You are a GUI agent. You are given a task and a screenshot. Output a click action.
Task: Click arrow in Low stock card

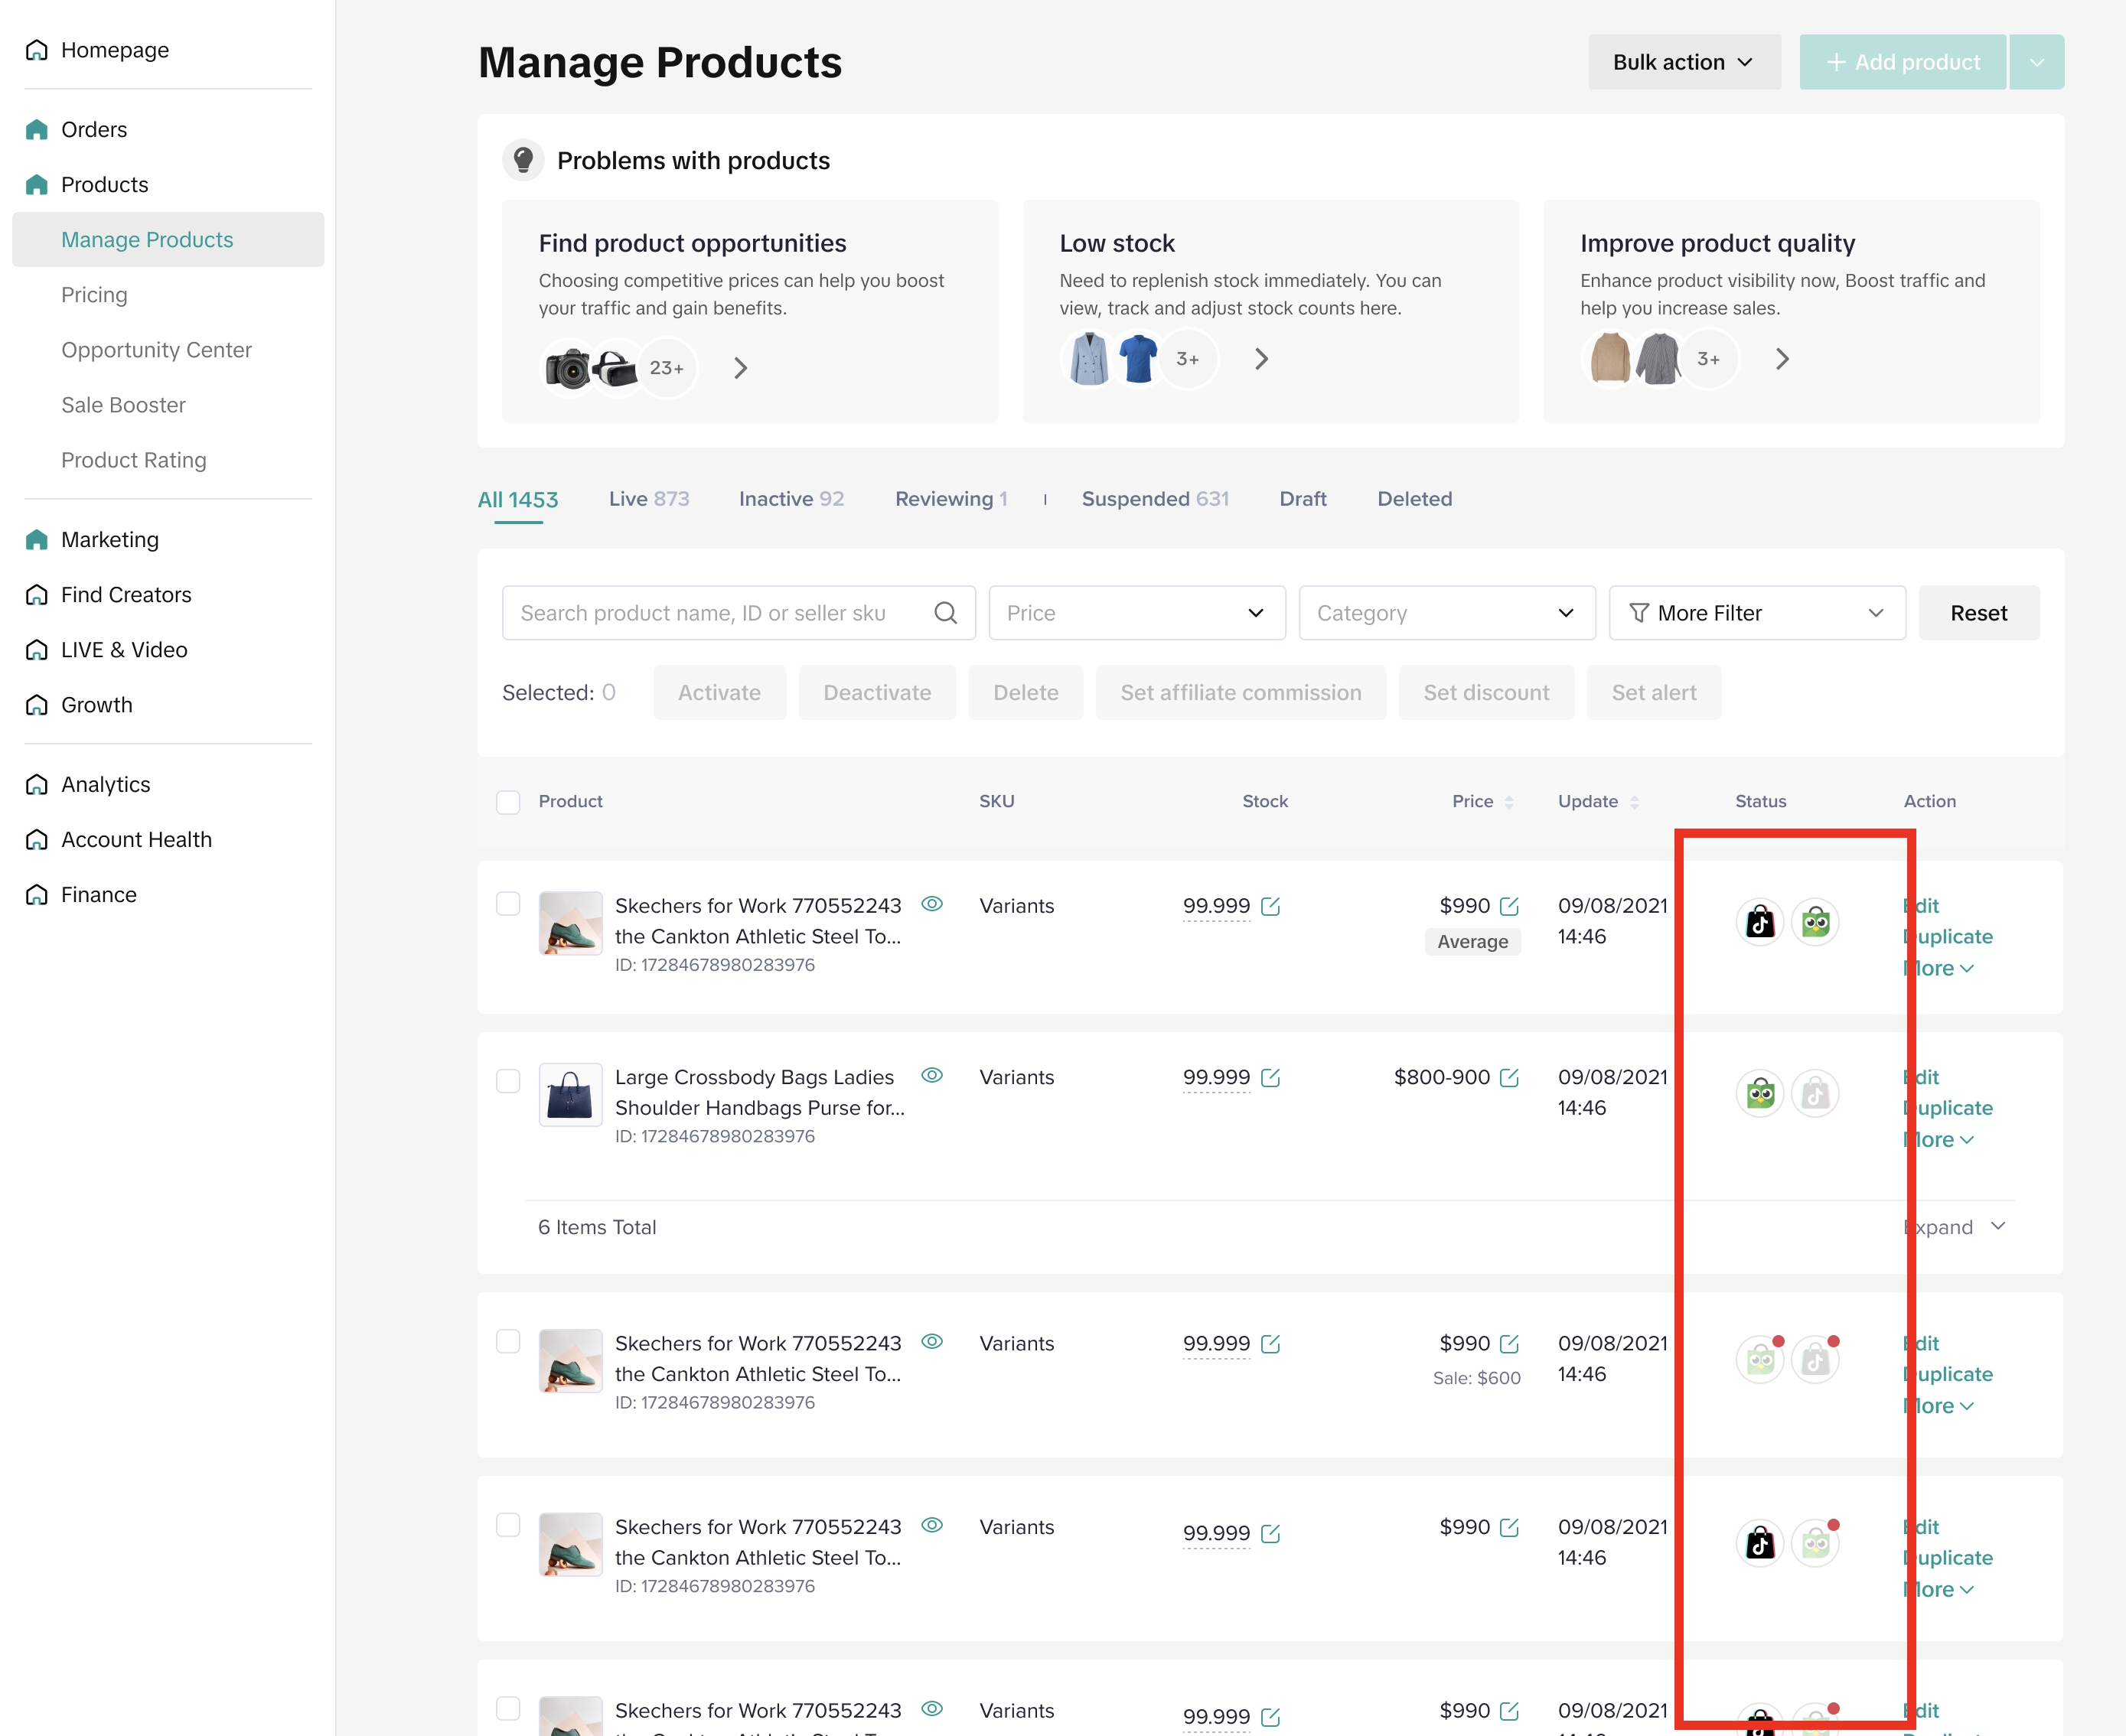(x=1261, y=359)
